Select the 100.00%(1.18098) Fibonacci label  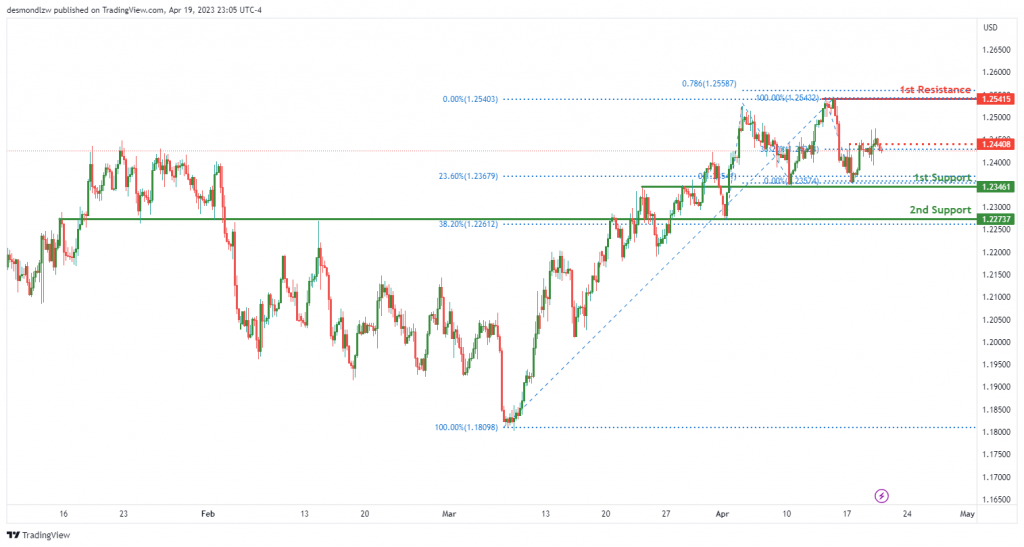pos(466,428)
